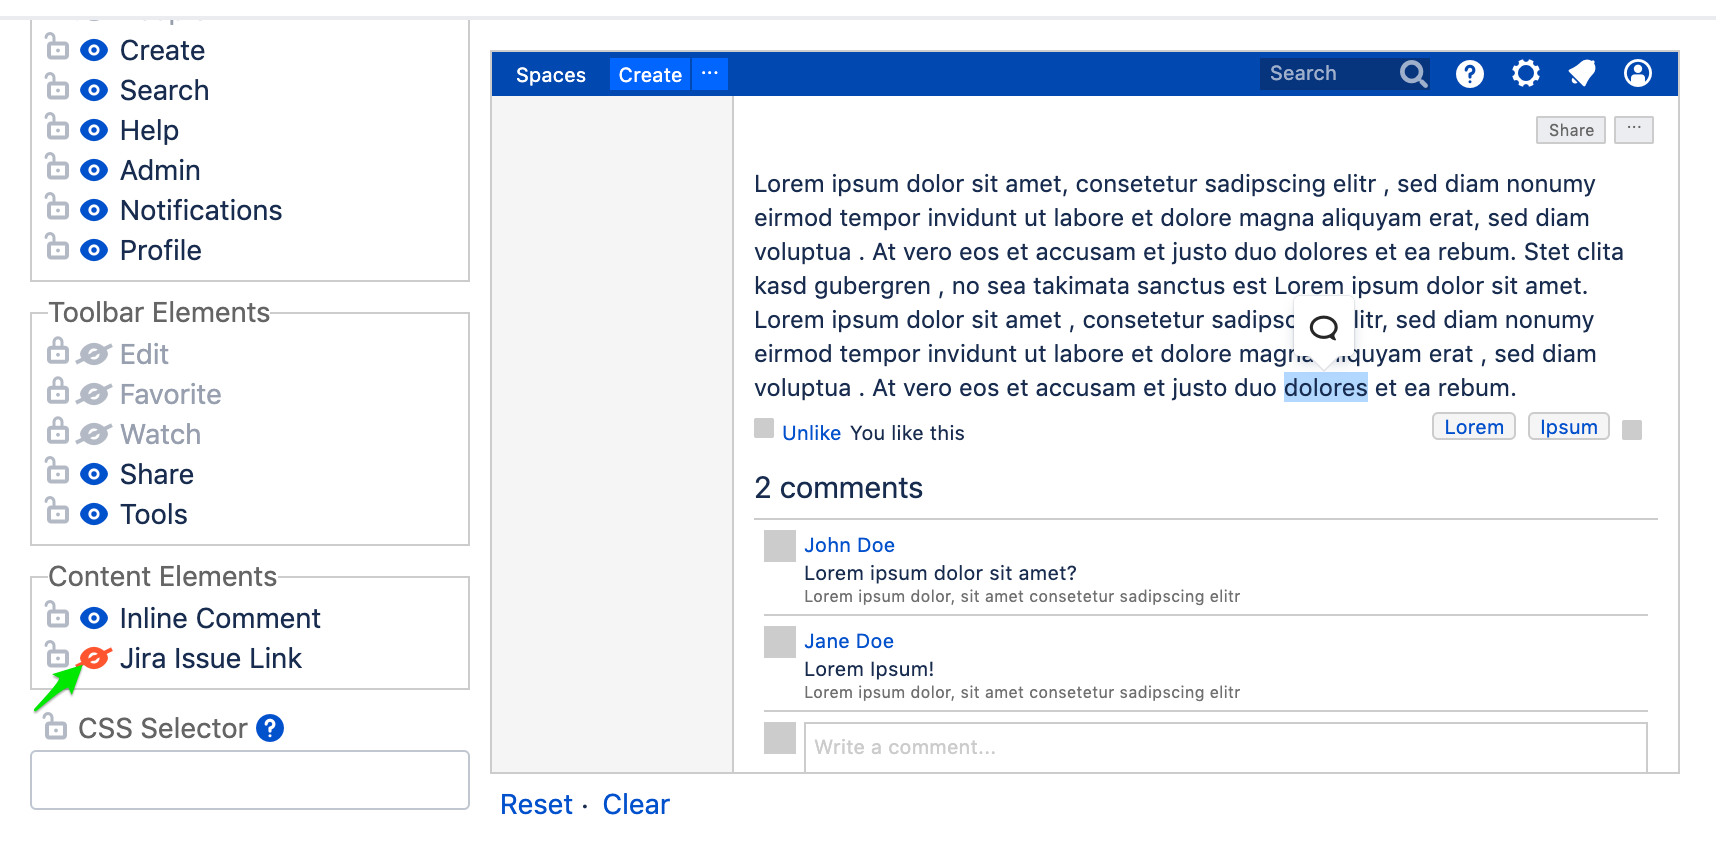Click the gray square next to Ipsum label
This screenshot has height=852, width=1716.
coord(1632,430)
